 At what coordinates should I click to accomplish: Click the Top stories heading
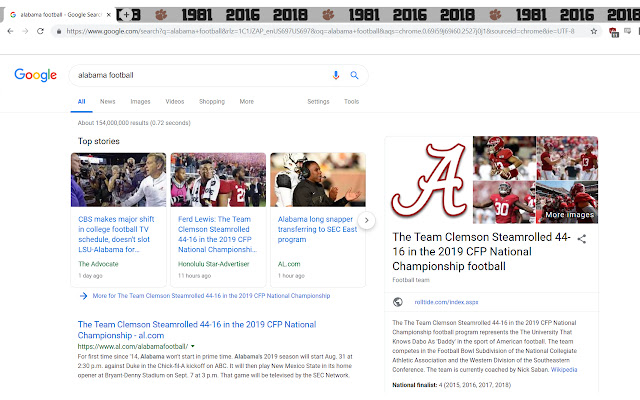[x=99, y=141]
